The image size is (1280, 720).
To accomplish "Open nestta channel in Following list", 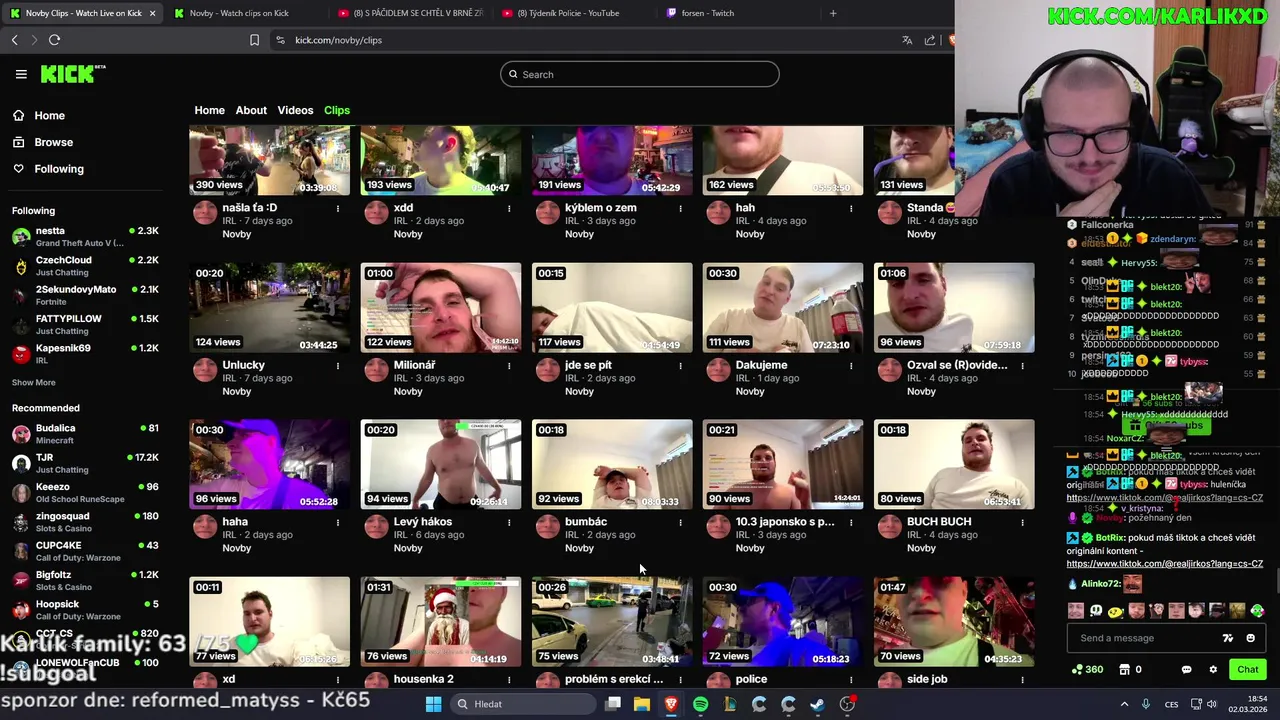I will click(85, 236).
